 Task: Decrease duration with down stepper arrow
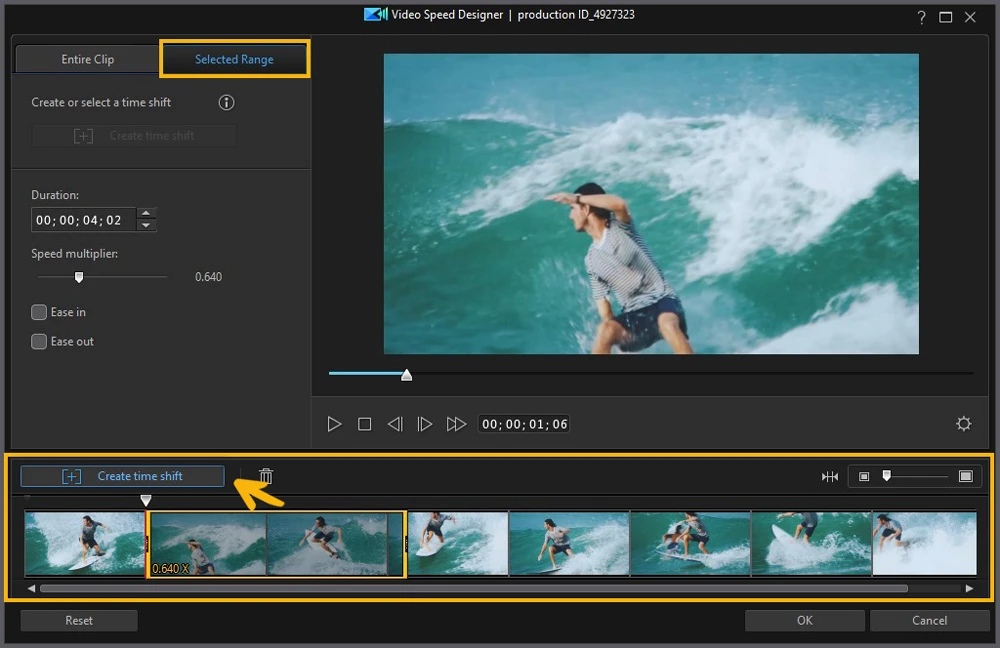point(146,226)
